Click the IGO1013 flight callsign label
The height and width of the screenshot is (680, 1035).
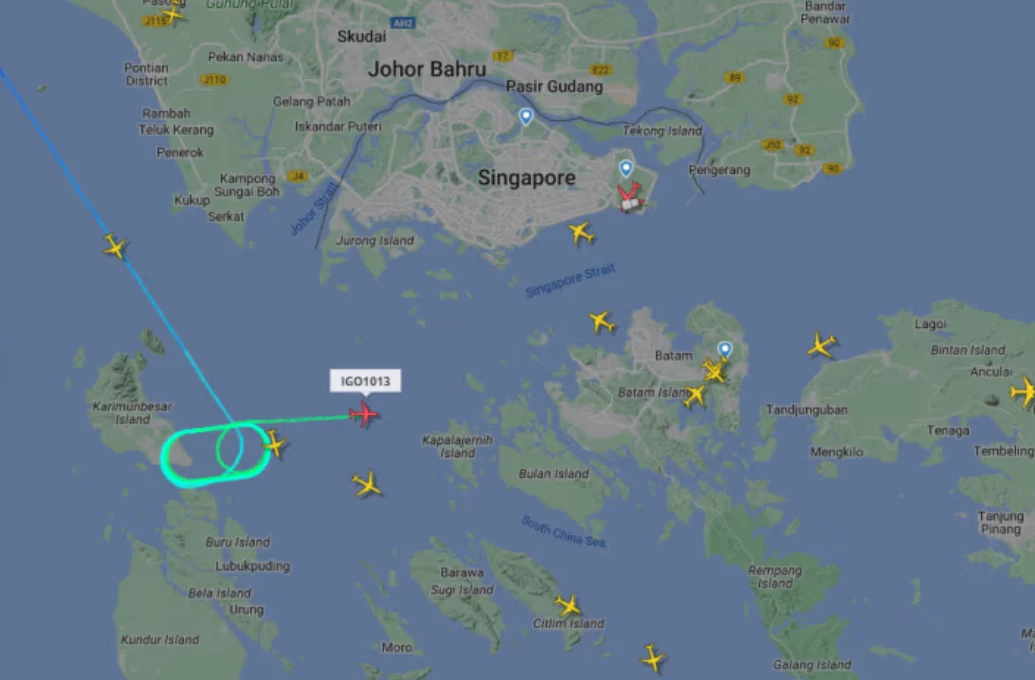point(365,381)
